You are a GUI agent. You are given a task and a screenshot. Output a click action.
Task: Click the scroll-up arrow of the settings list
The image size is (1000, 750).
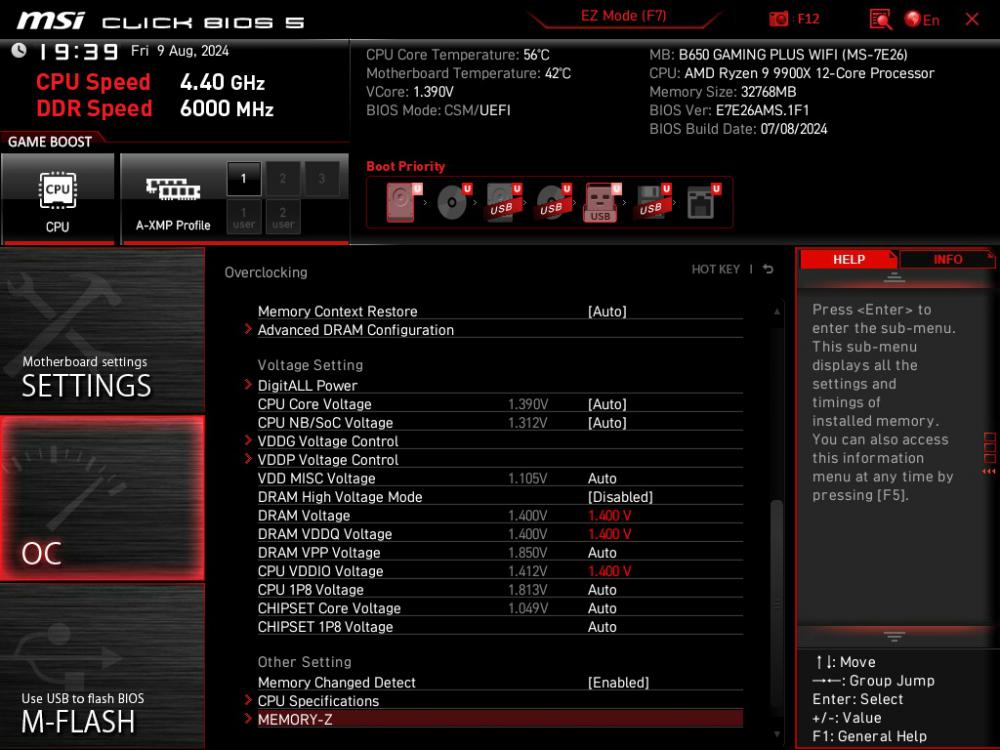(777, 311)
